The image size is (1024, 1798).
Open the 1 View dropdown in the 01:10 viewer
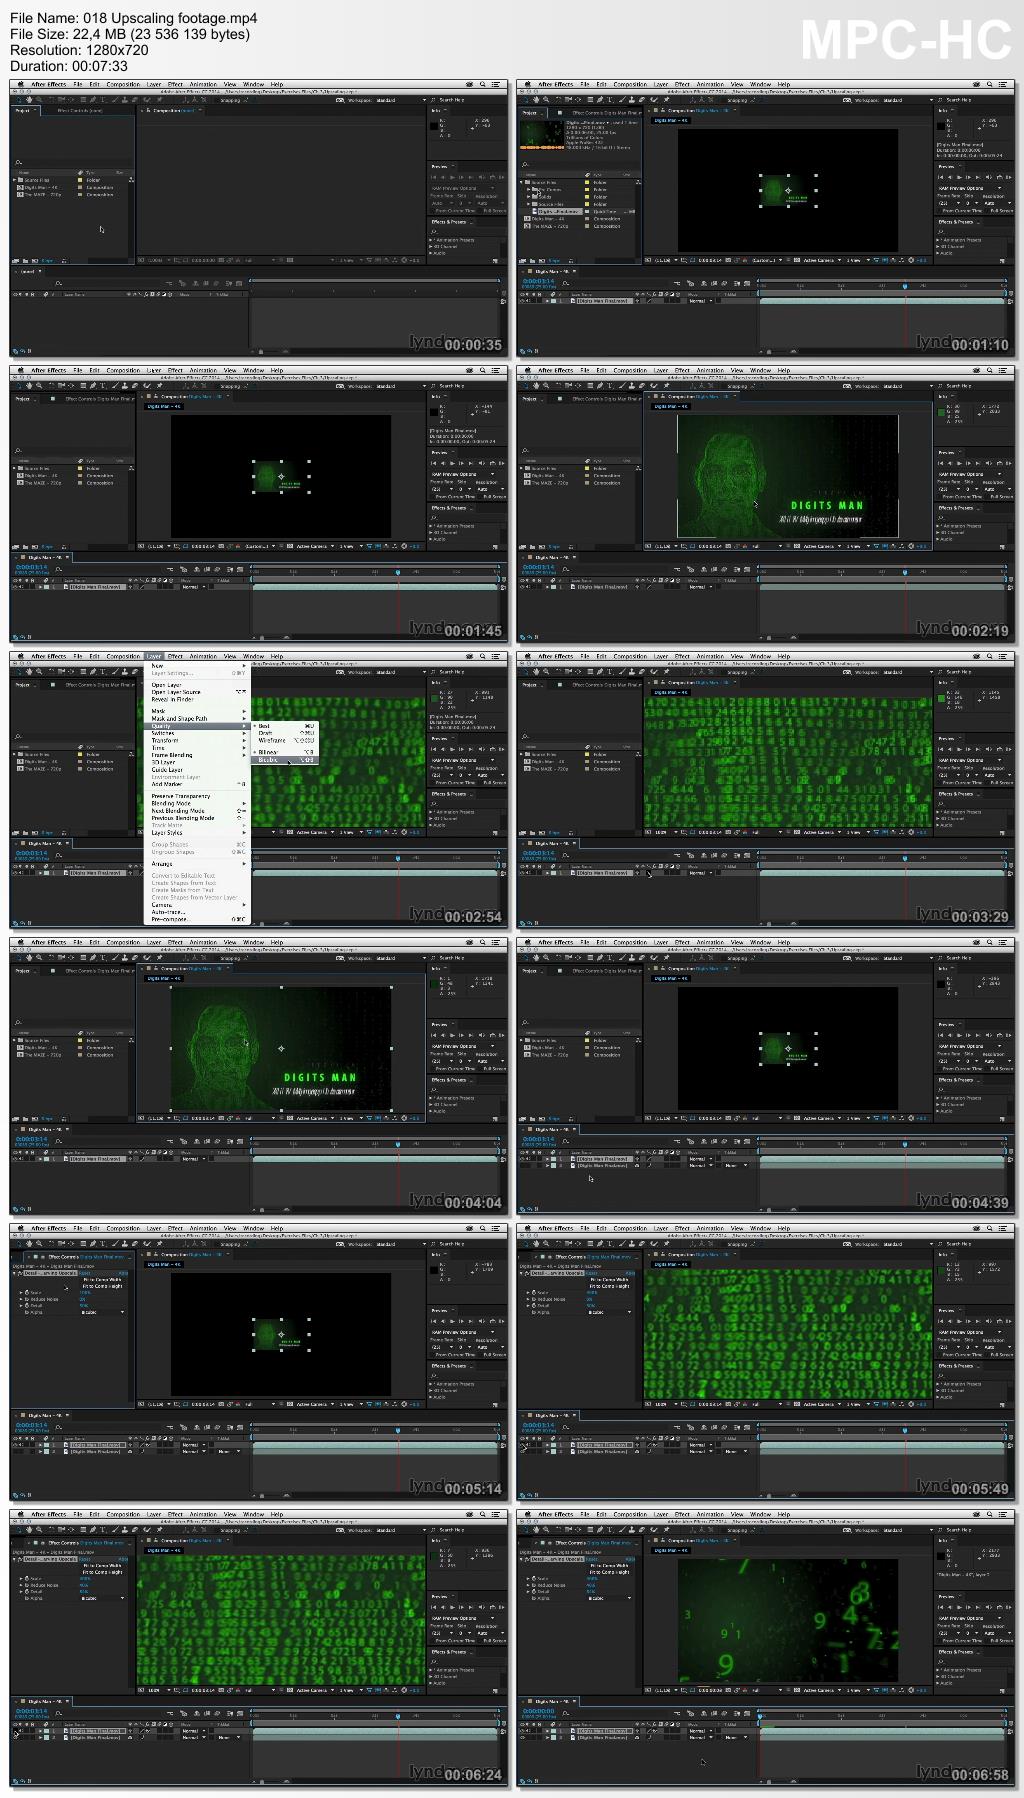tap(856, 260)
